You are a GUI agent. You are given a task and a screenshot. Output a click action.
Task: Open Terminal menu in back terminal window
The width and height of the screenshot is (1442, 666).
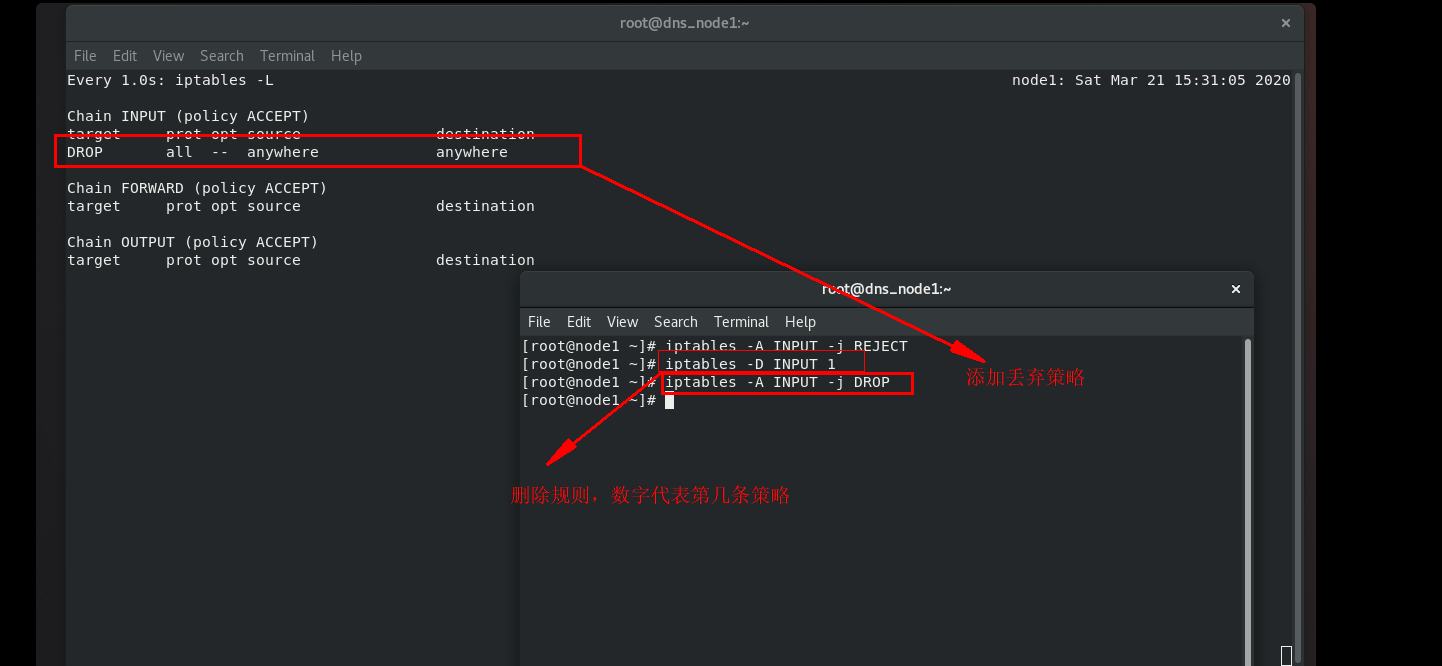(287, 56)
